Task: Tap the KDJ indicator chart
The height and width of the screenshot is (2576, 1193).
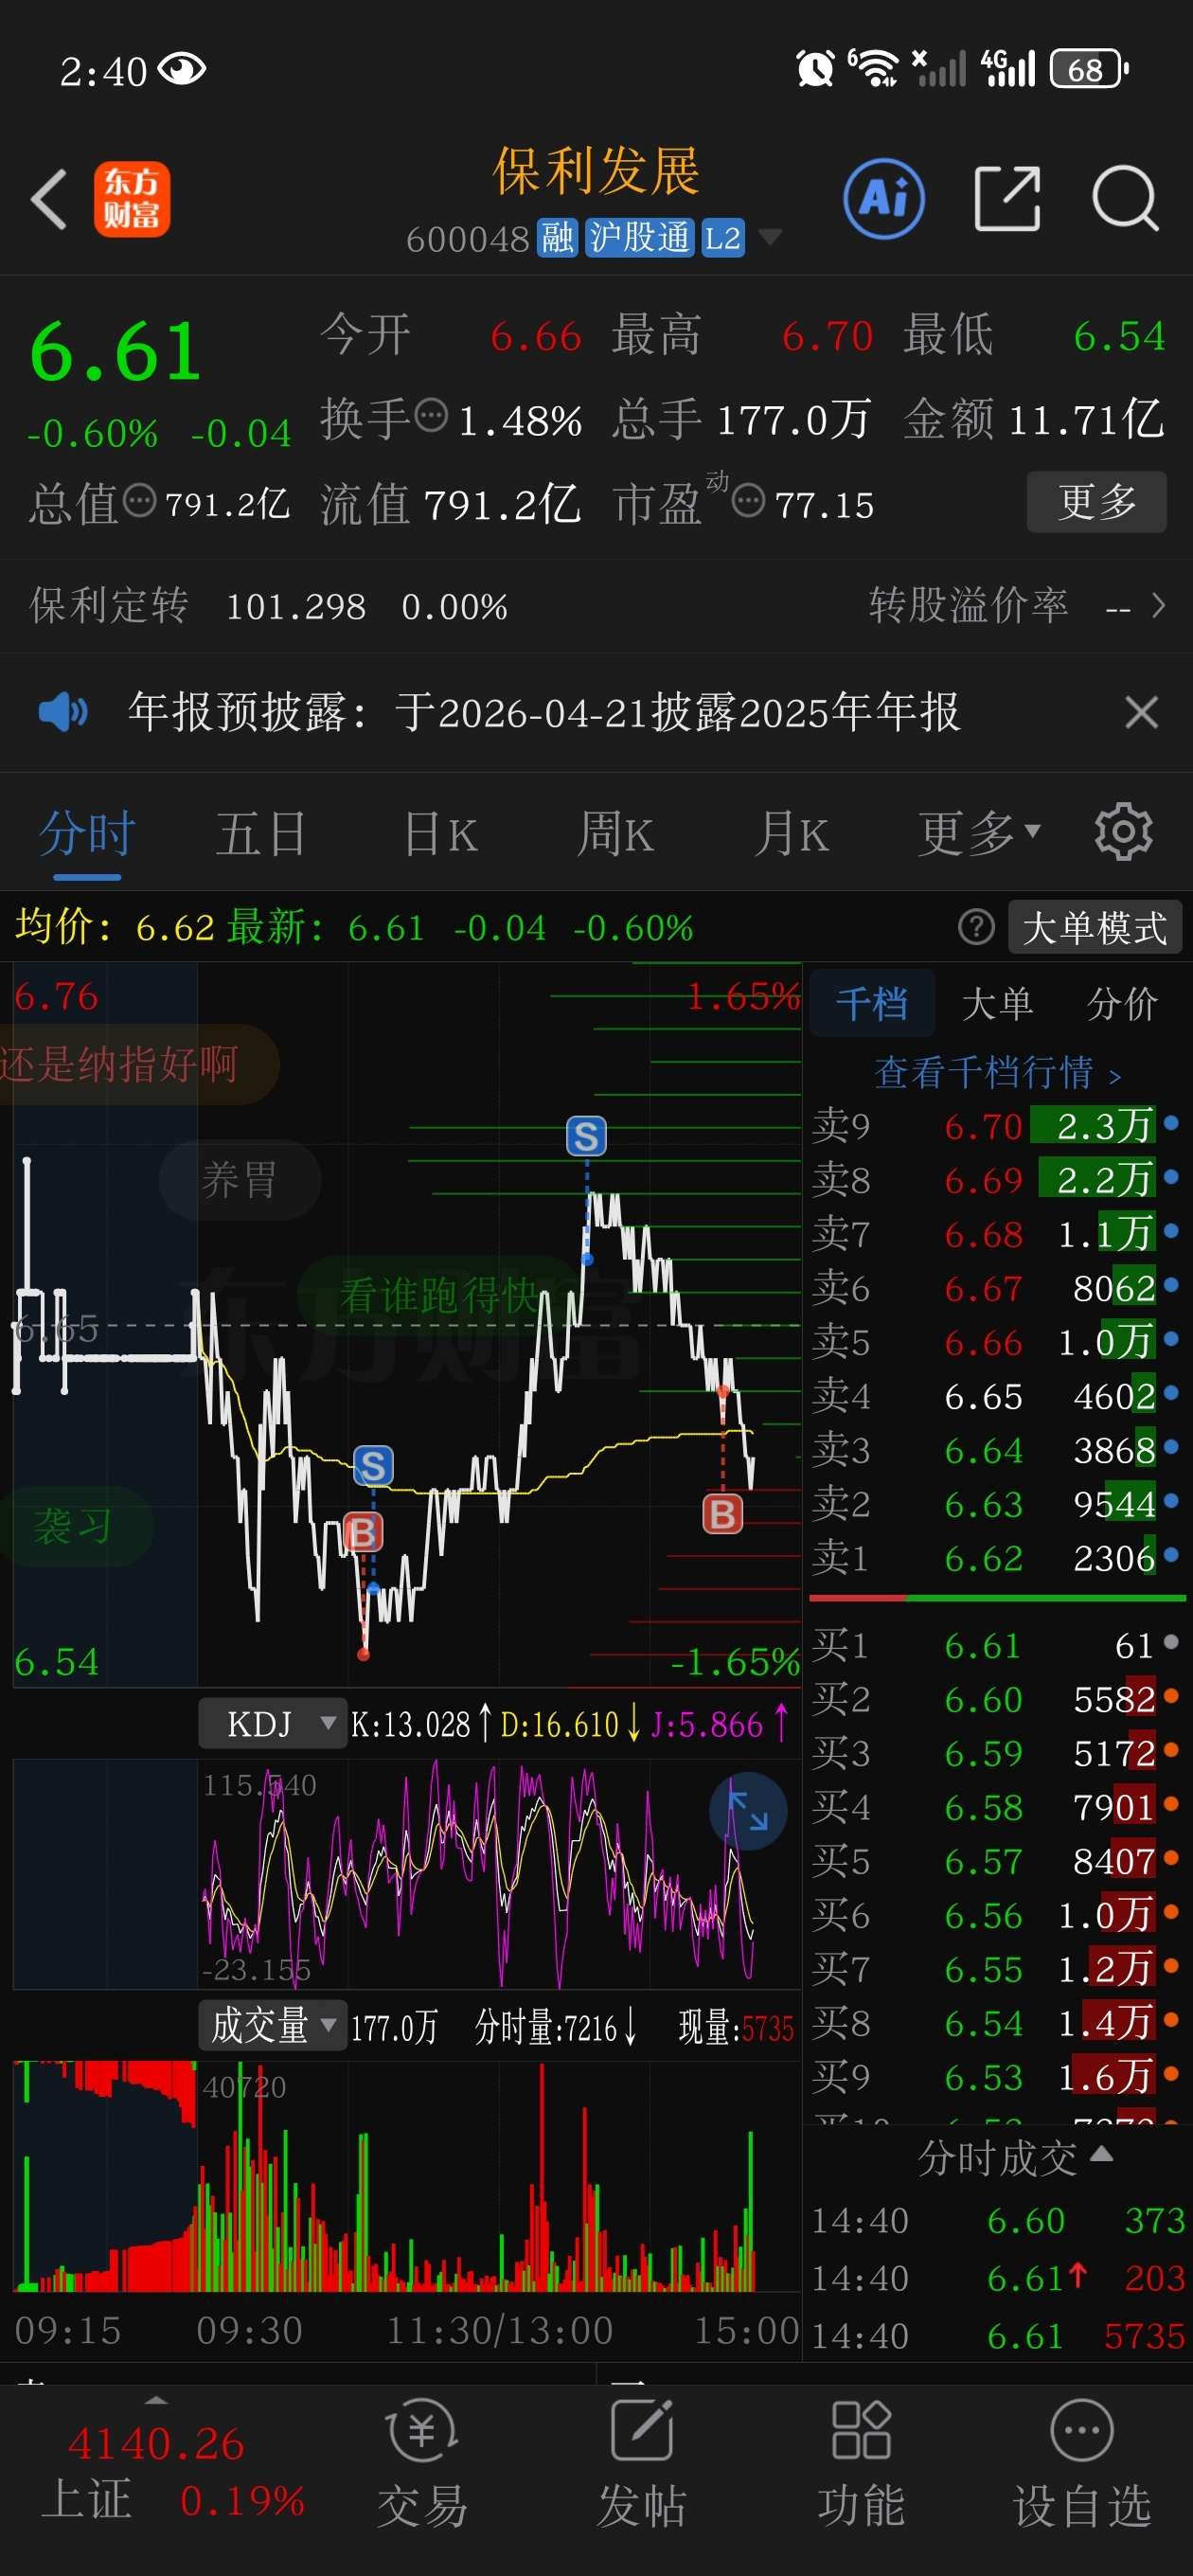Action: pyautogui.click(x=406, y=1874)
